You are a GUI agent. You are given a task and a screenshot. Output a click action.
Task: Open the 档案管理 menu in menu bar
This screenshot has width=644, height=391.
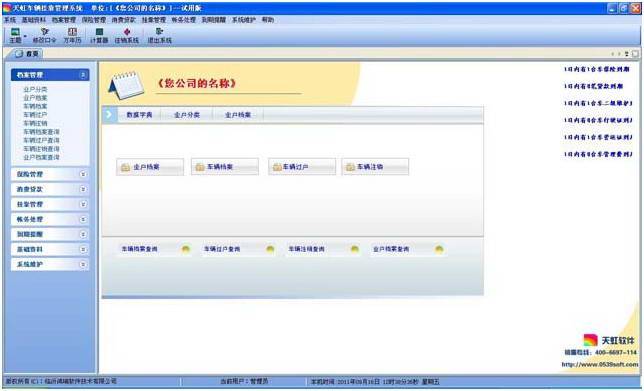64,20
